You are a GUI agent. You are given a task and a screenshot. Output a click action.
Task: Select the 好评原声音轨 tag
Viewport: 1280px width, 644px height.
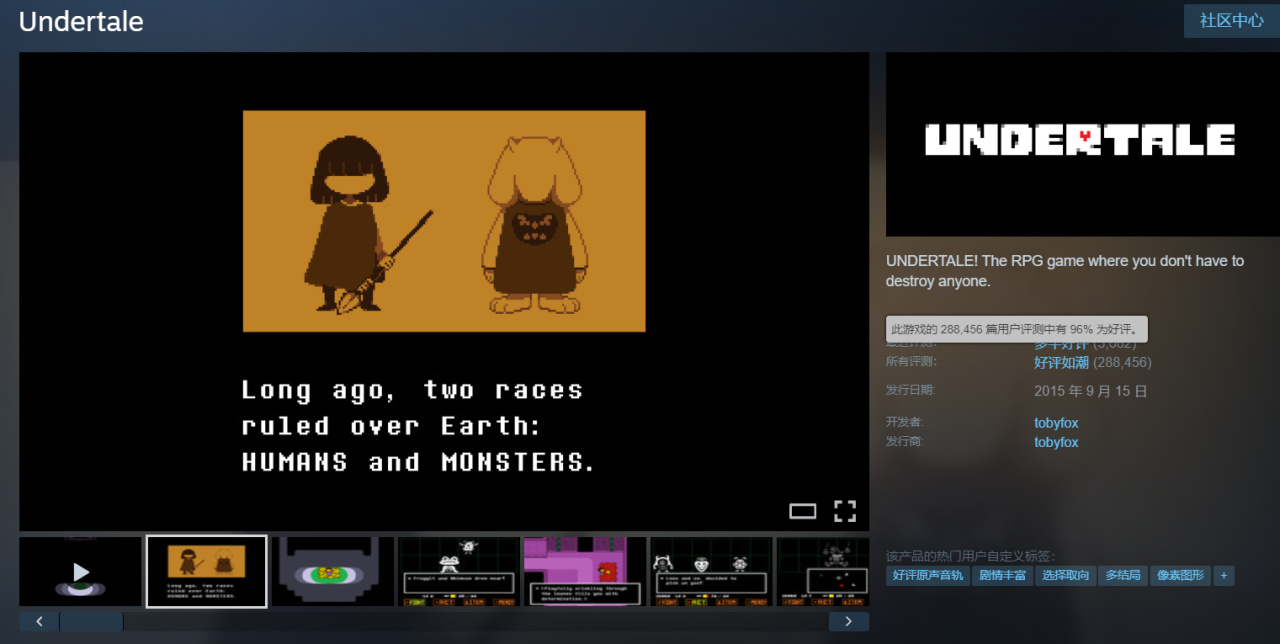pos(928,575)
